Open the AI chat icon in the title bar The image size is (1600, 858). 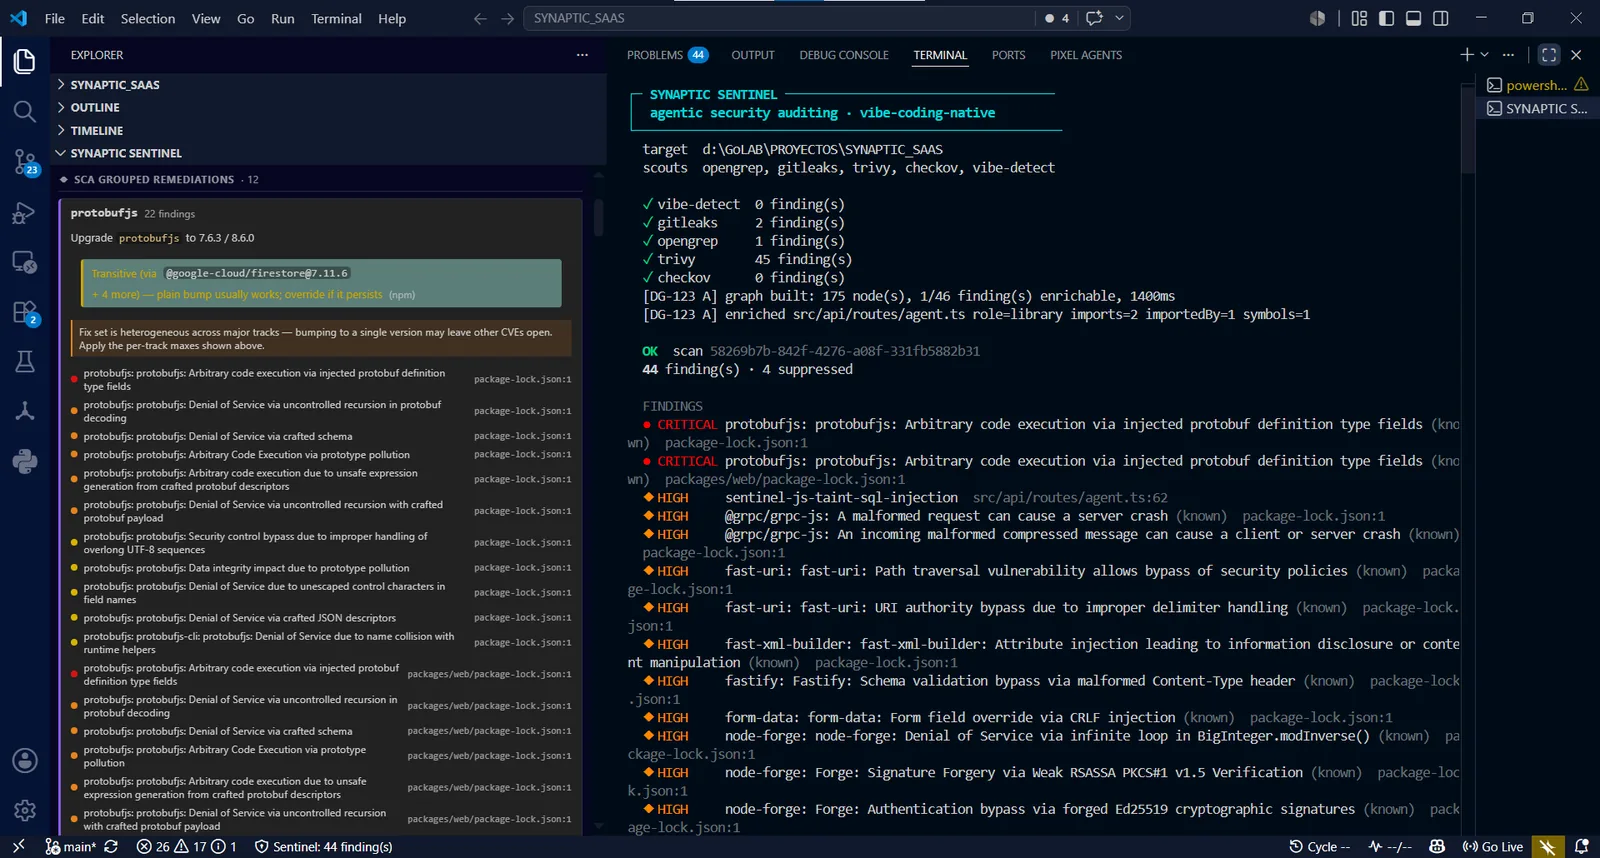[1094, 18]
